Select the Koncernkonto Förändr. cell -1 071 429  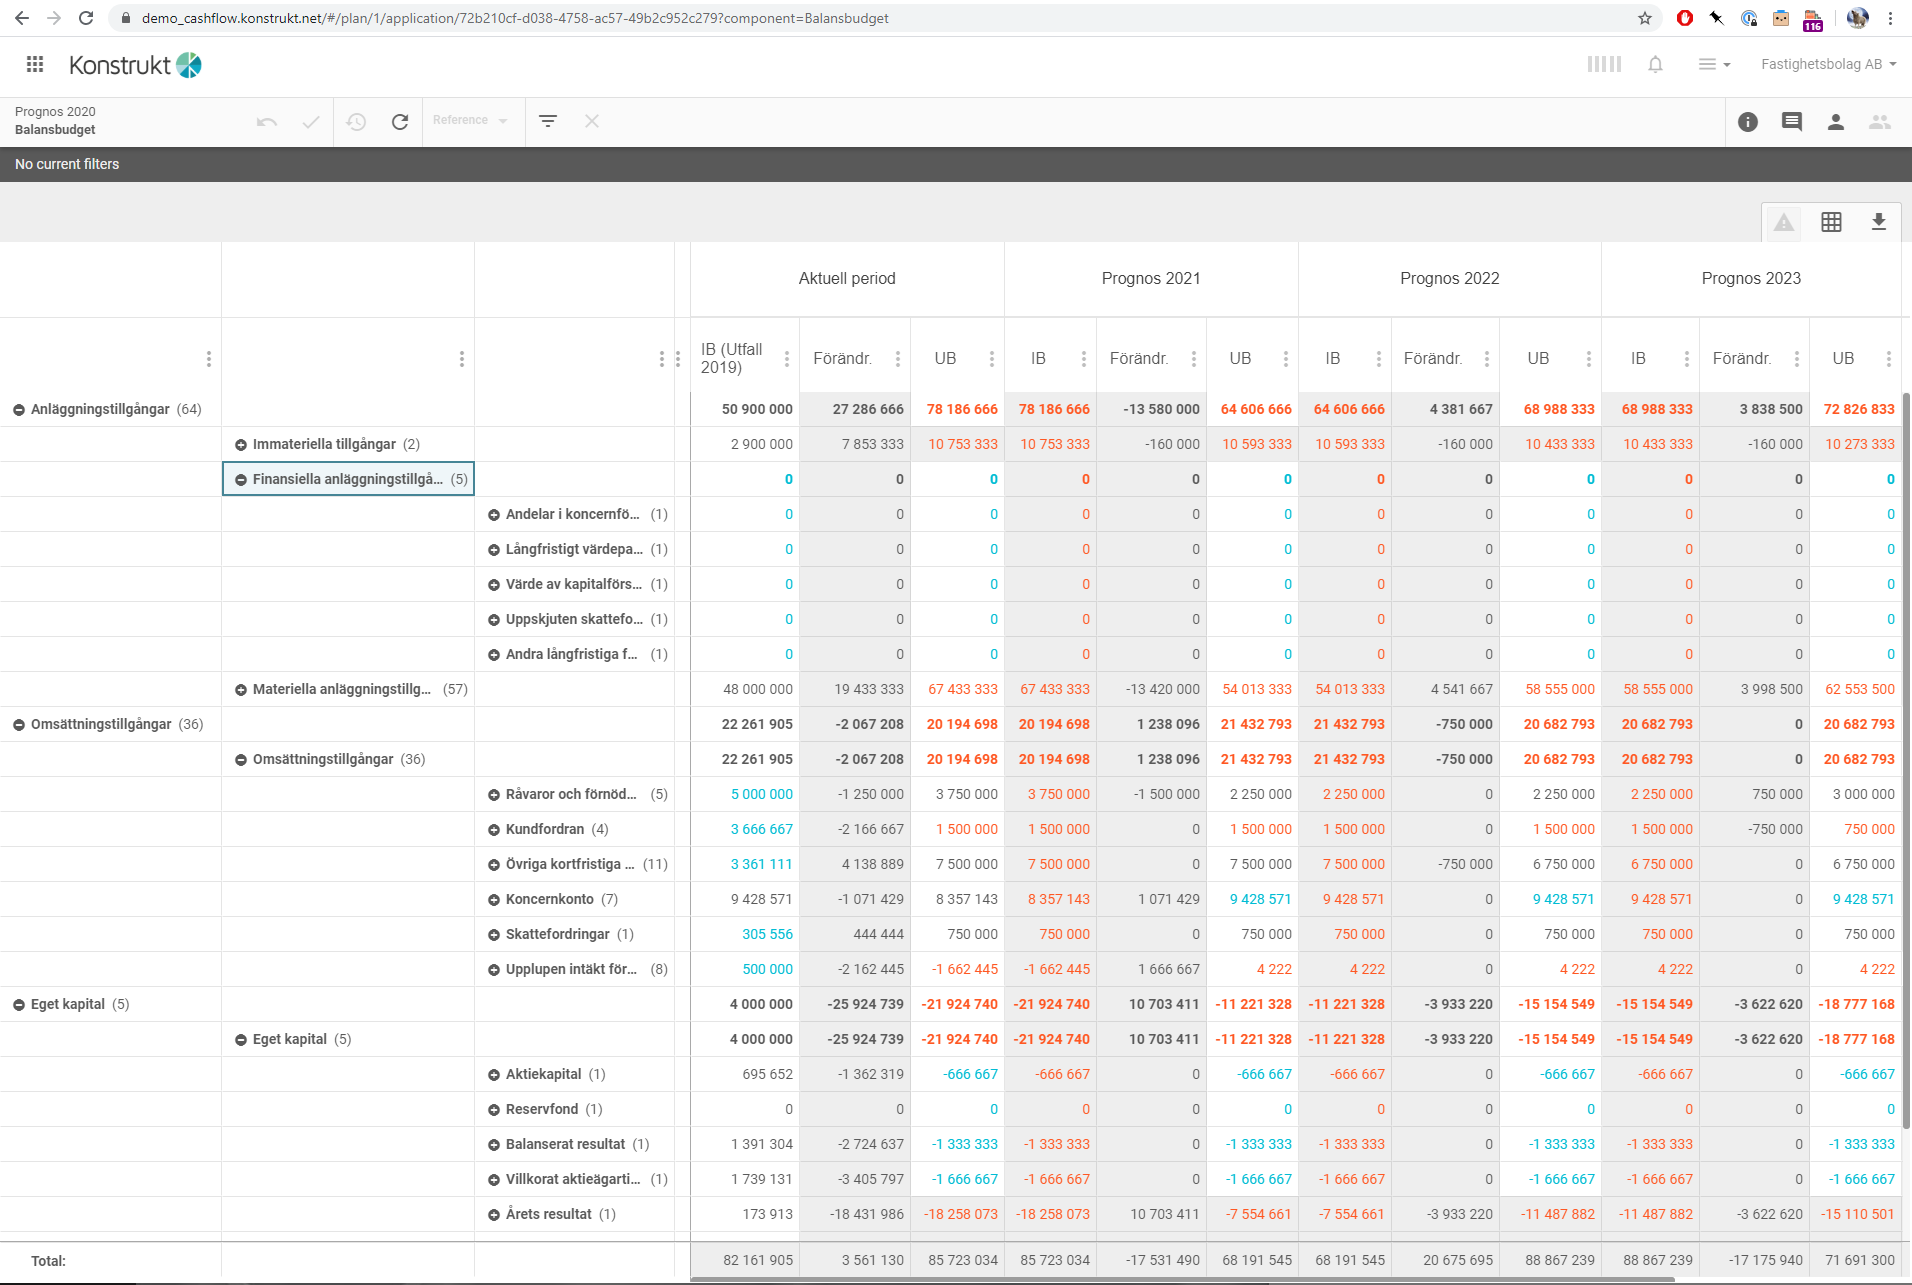click(870, 899)
